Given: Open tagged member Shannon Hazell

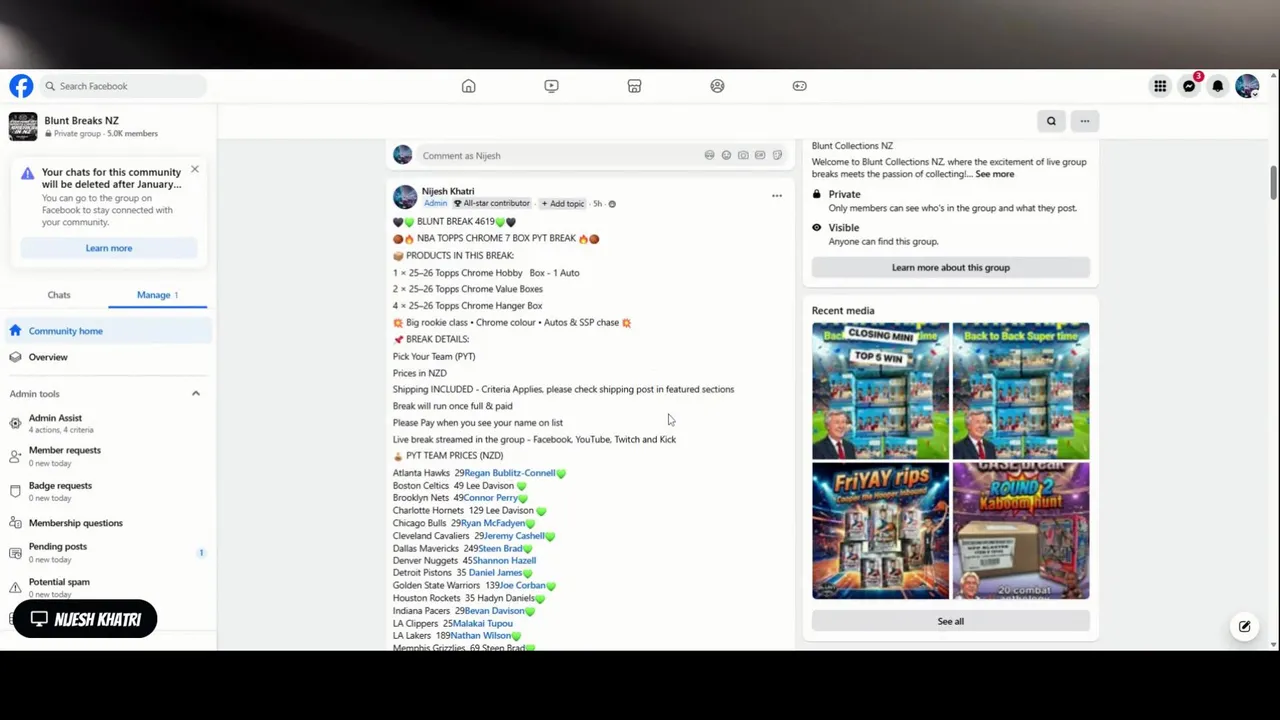Looking at the screenshot, I should click(504, 561).
